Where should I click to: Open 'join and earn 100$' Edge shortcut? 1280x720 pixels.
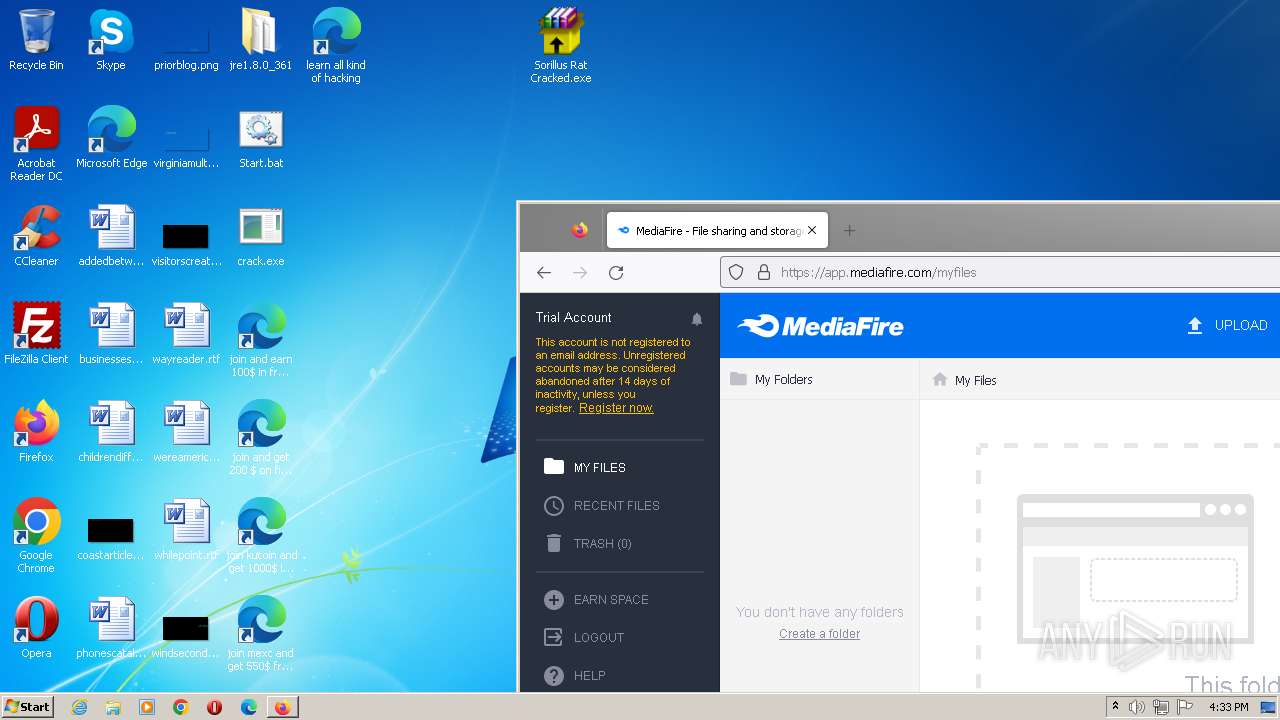coord(261,340)
